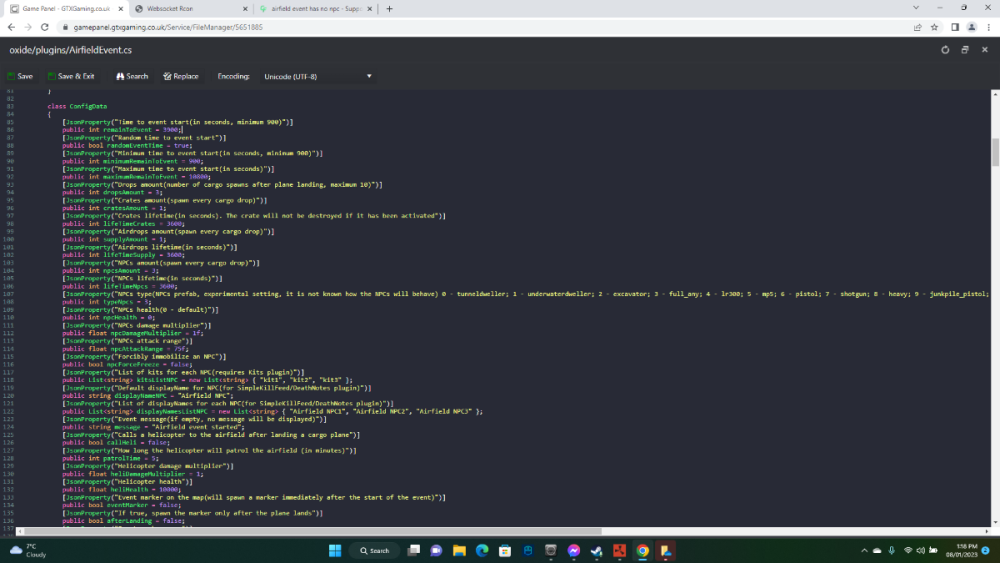Open weather widget showing 7°C Cloudy
The height and width of the screenshot is (563, 1000).
[29, 550]
